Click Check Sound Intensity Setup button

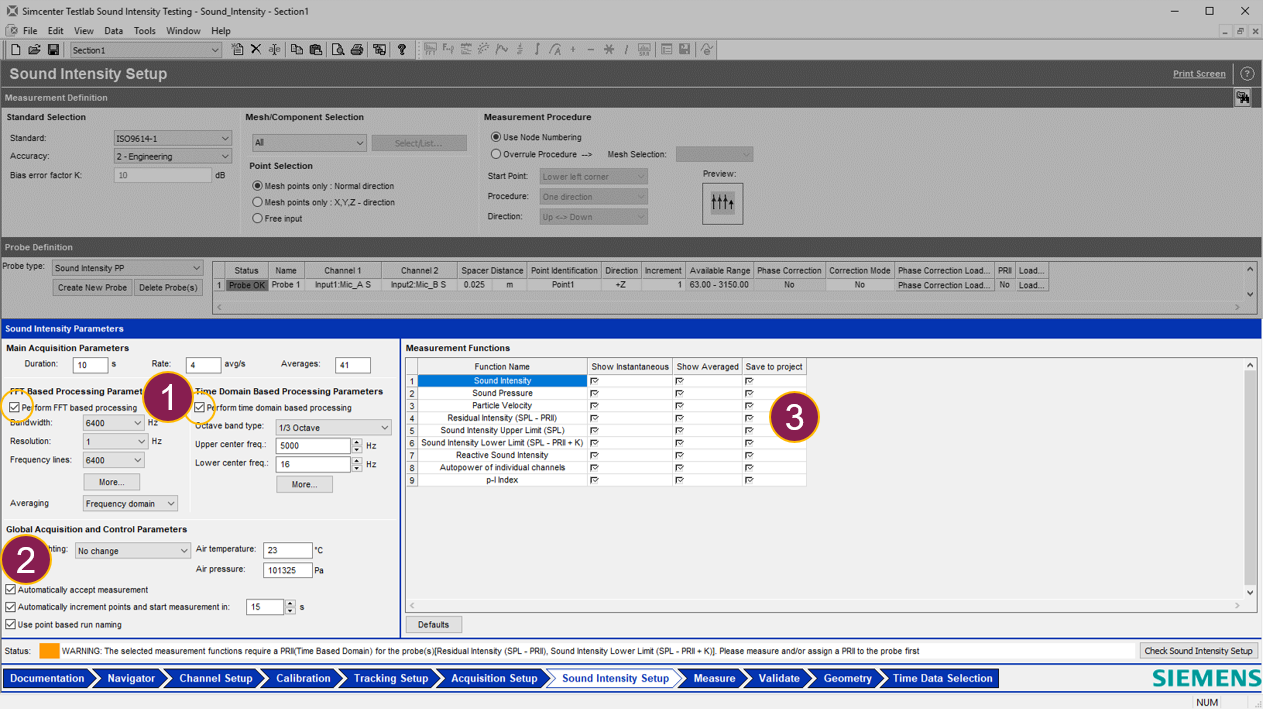point(1198,651)
